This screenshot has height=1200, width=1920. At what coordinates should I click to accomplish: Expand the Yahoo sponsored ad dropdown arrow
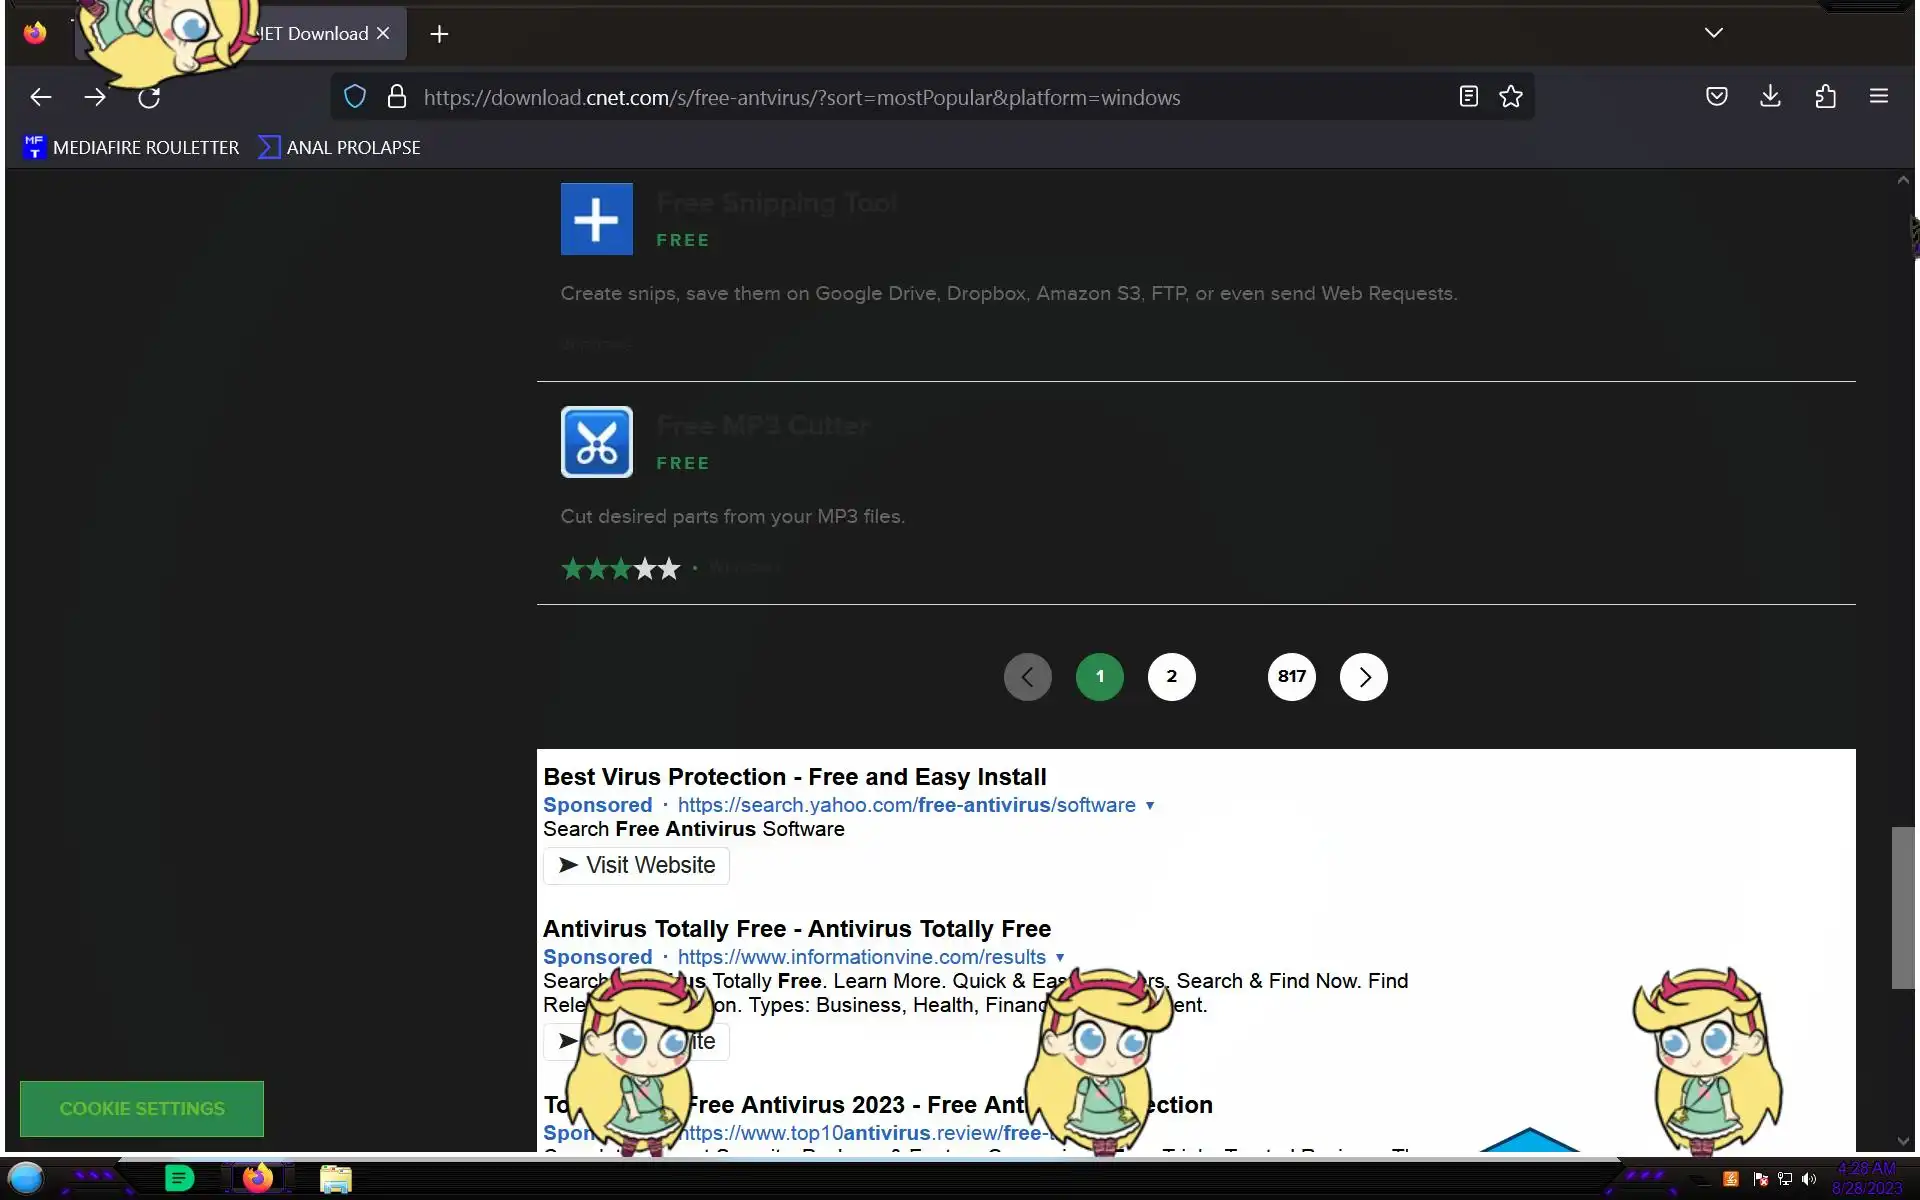(x=1150, y=806)
